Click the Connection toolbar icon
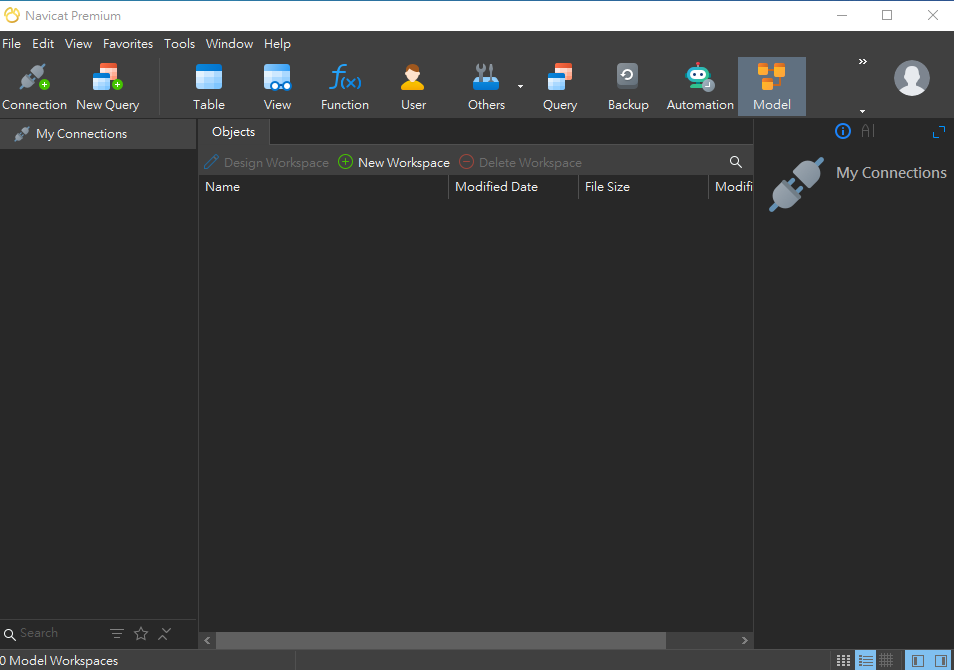Image resolution: width=954 pixels, height=670 pixels. [34, 86]
